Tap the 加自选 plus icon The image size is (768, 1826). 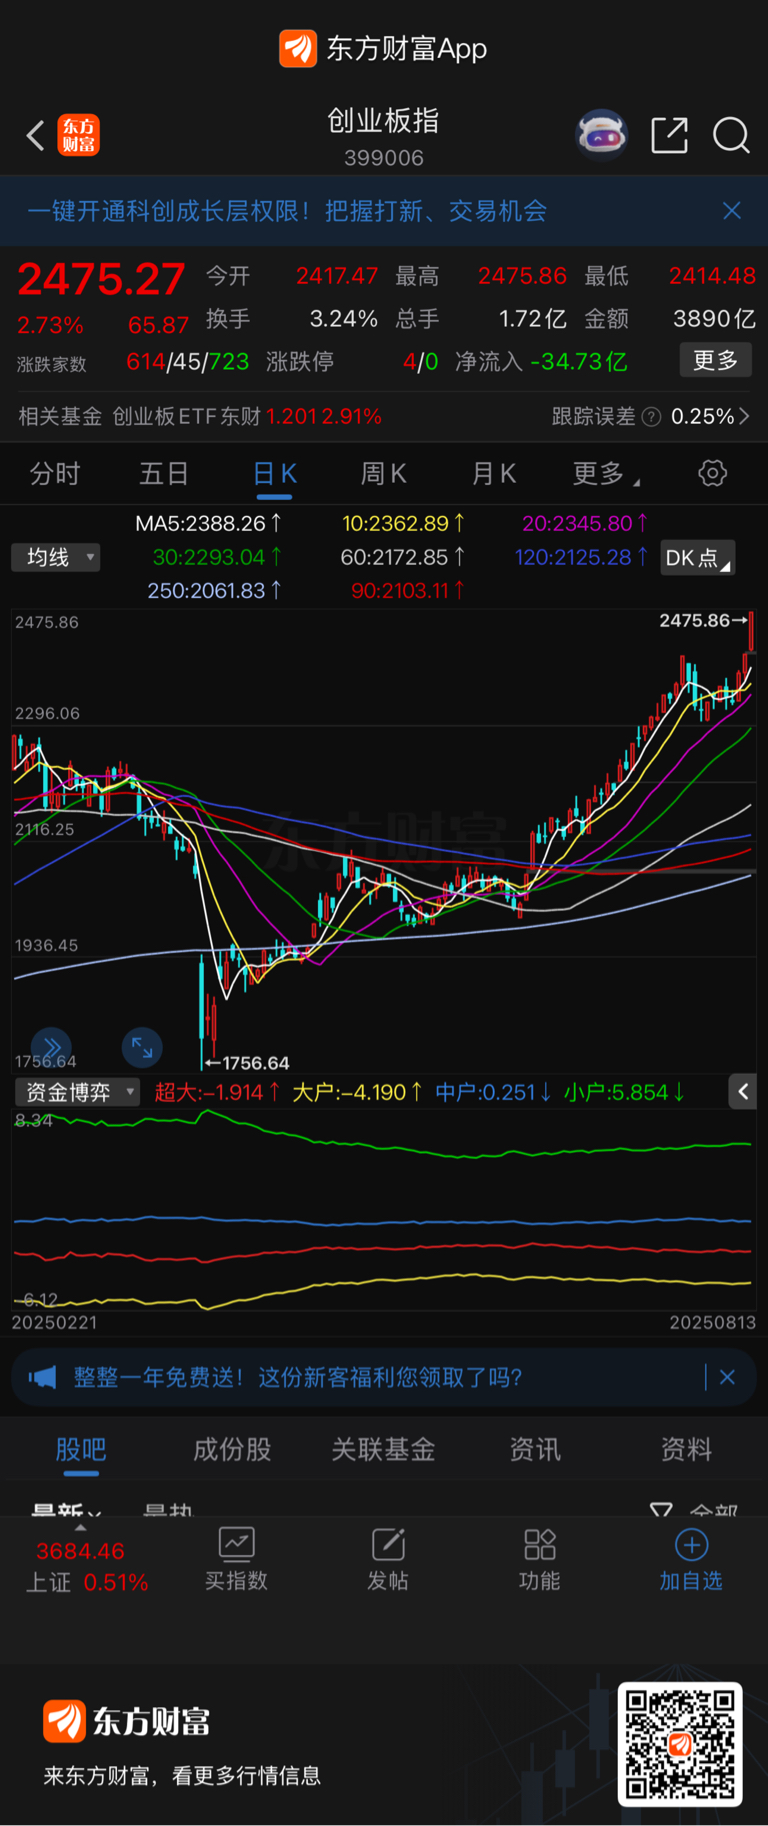click(x=691, y=1545)
